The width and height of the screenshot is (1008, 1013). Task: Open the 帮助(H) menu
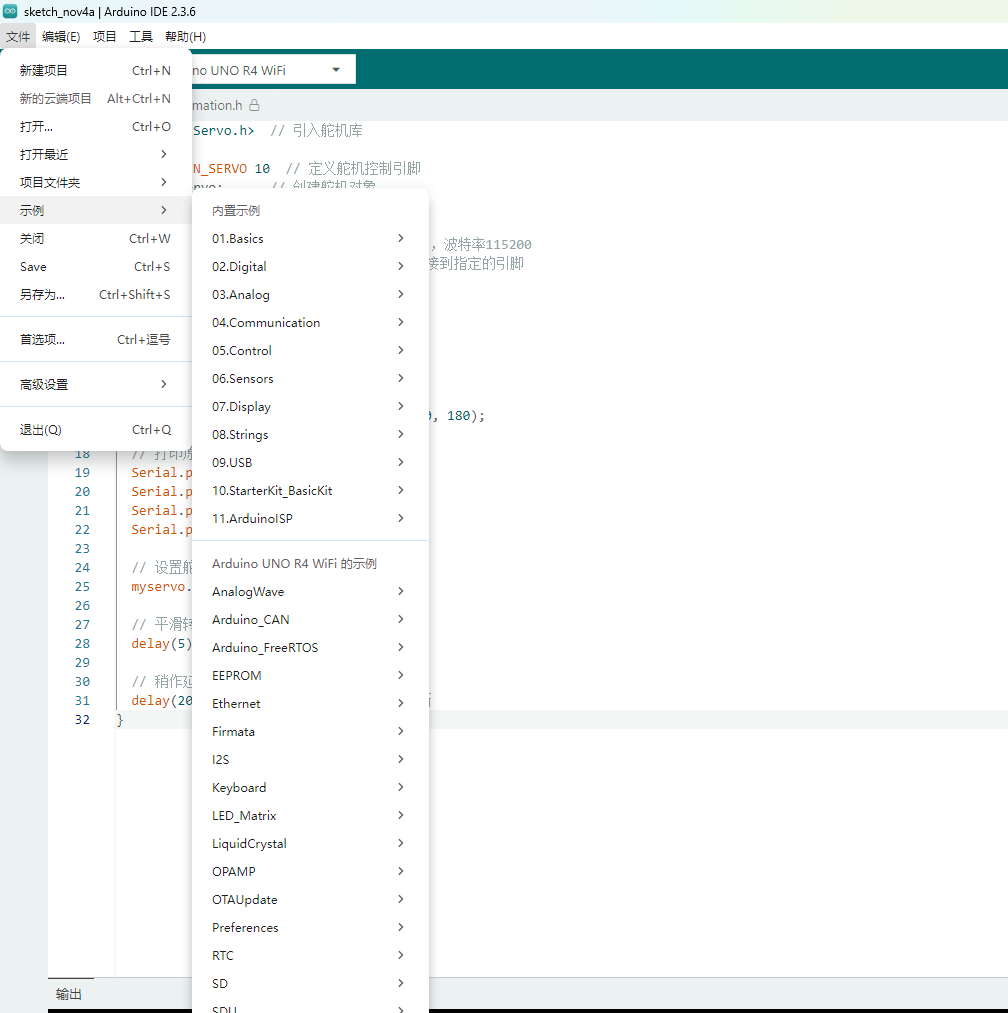185,37
